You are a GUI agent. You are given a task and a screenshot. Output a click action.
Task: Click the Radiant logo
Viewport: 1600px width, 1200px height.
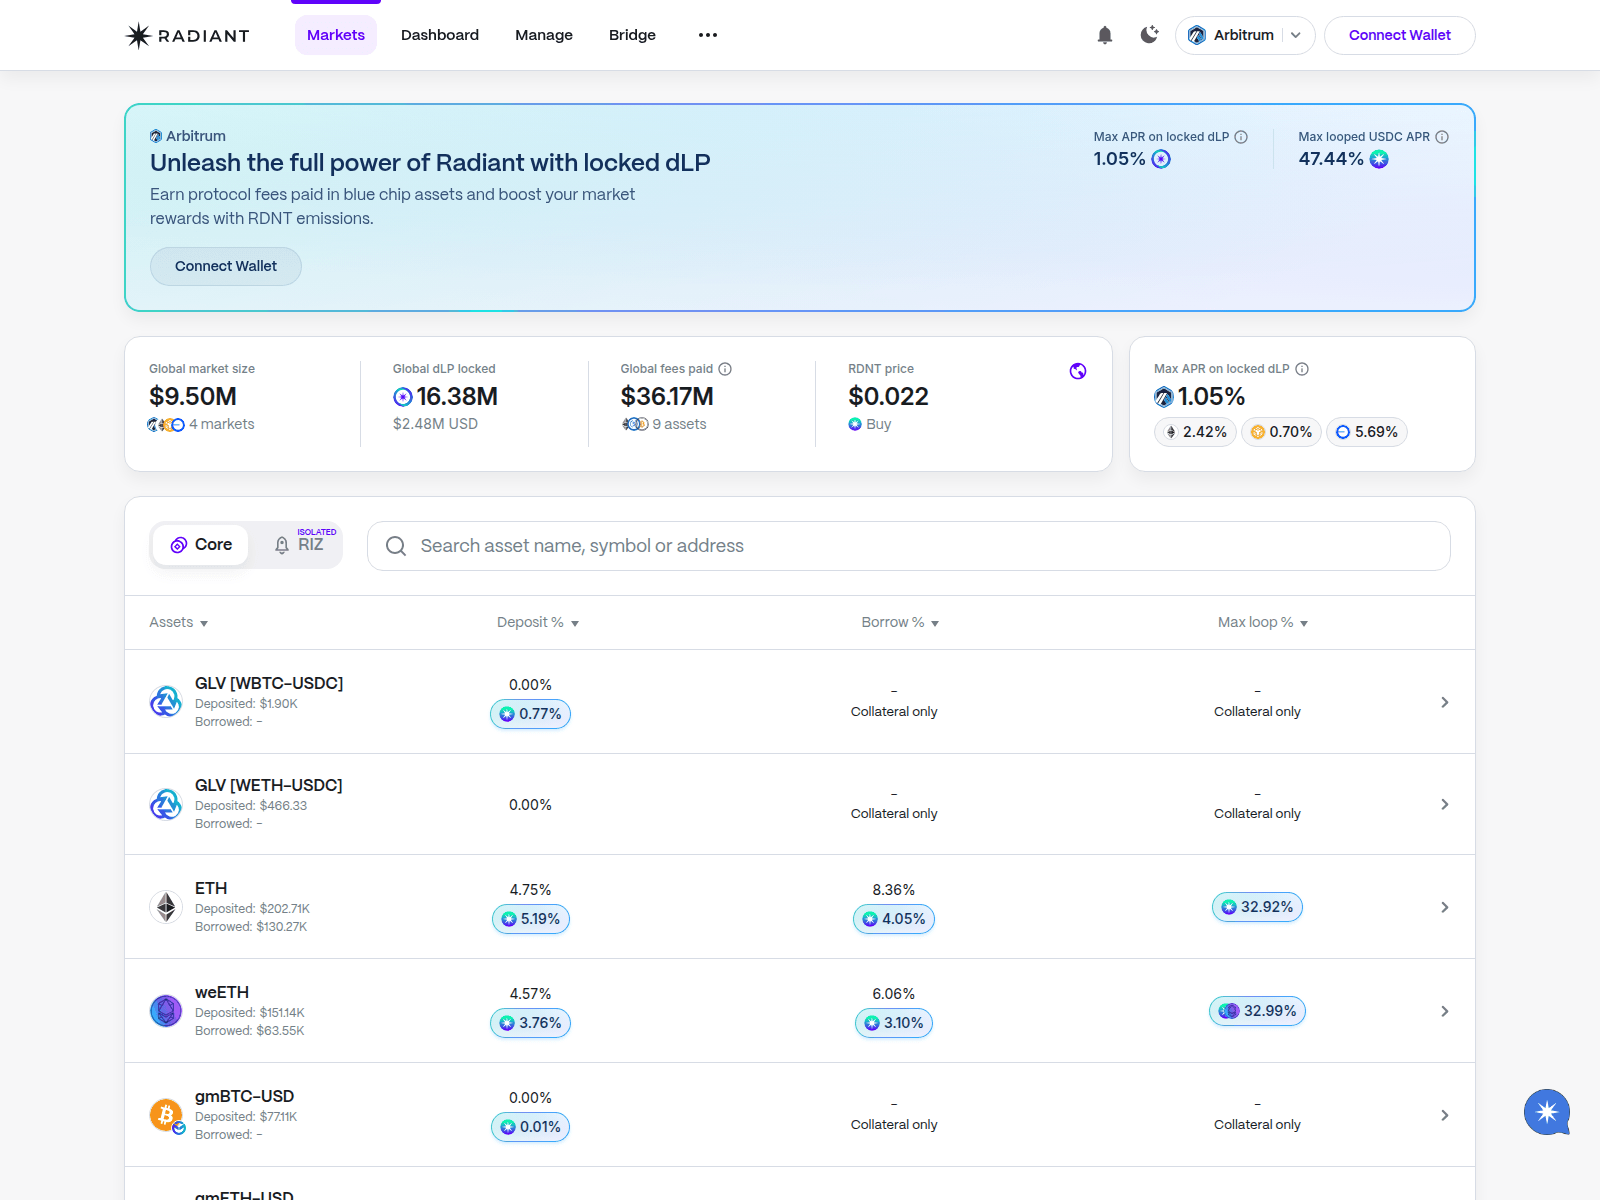coord(187,35)
